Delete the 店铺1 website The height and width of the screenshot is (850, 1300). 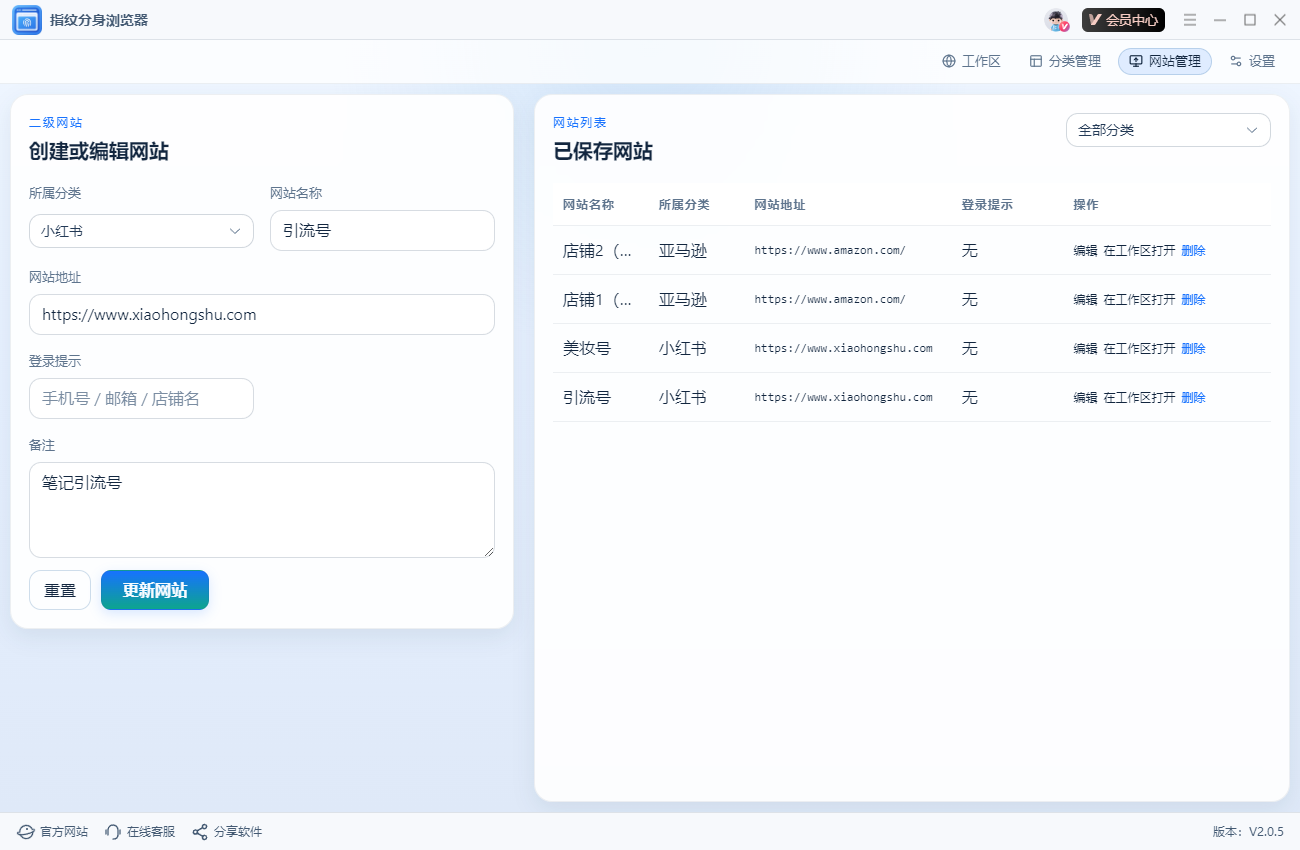pyautogui.click(x=1193, y=300)
